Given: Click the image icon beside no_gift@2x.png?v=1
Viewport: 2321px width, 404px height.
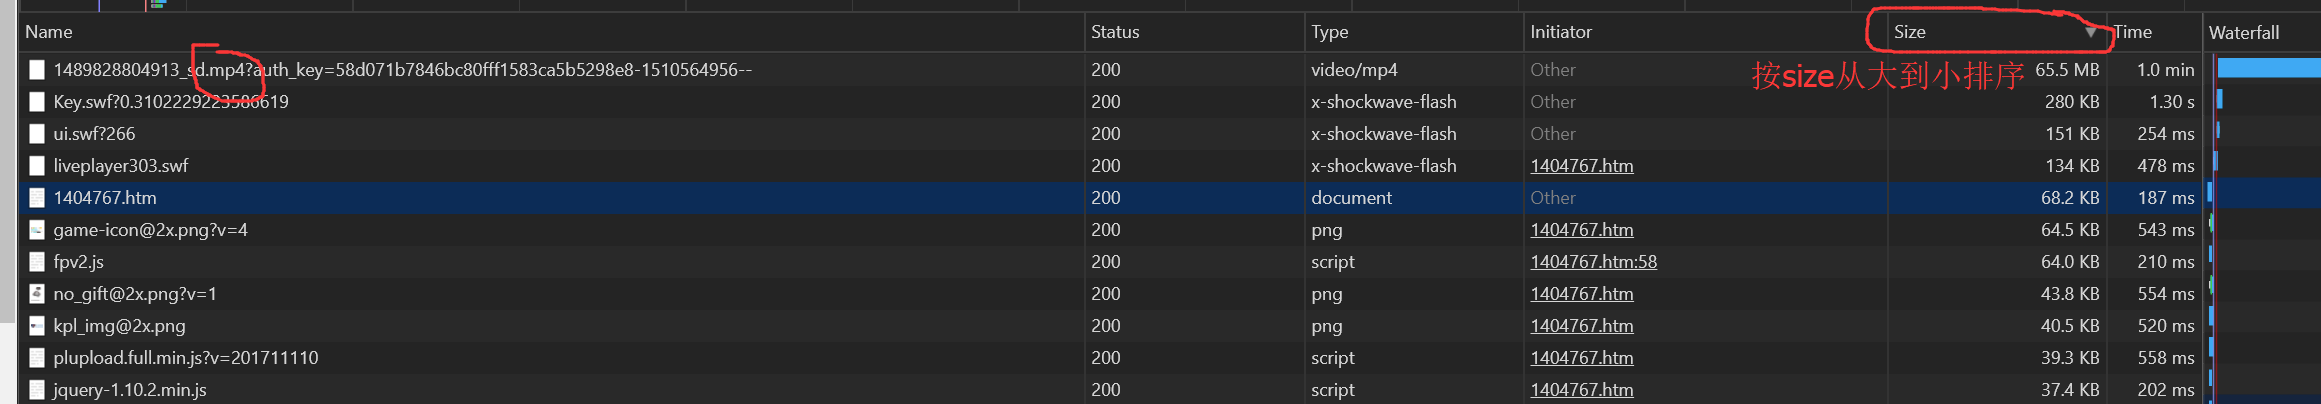Looking at the screenshot, I should pos(37,294).
